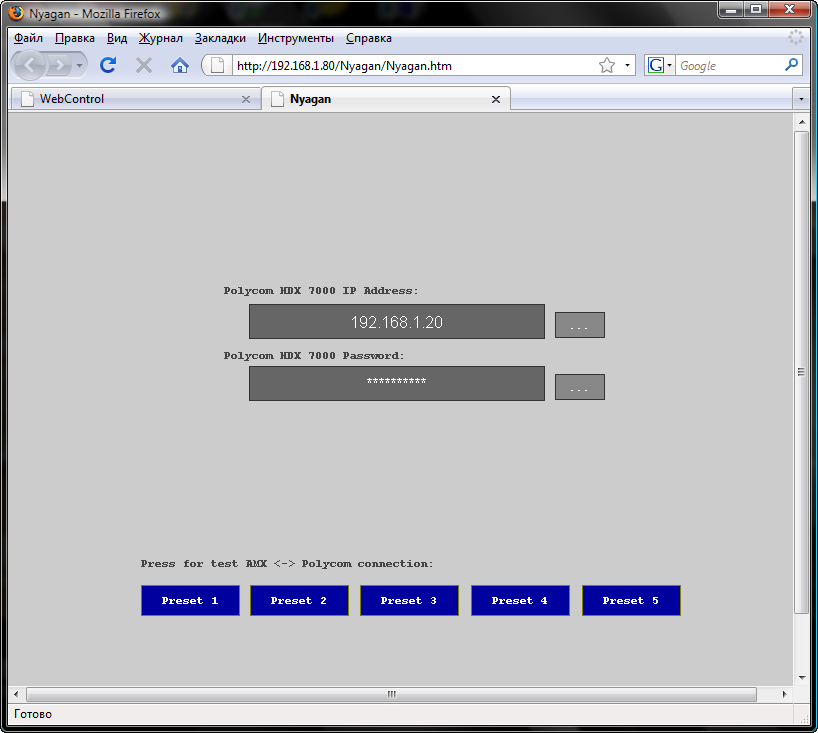818x733 pixels.
Task: Open the Инструменты menu
Action: point(296,38)
